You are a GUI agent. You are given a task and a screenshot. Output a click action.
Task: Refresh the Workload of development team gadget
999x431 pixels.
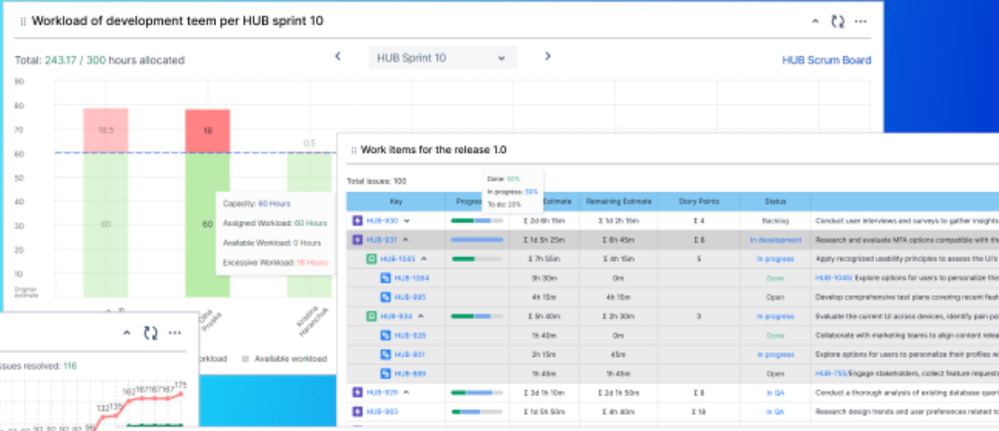pos(838,22)
